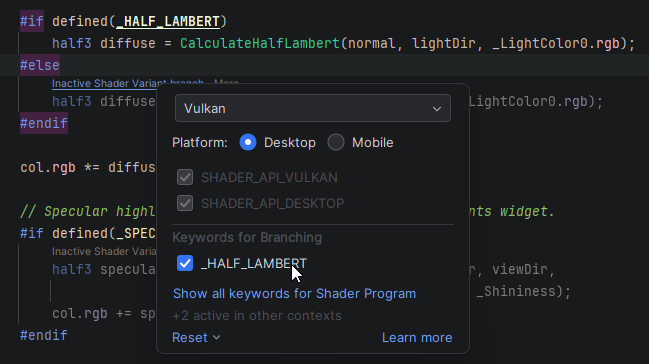Click the +2 active in other contexts text
Image resolution: width=649 pixels, height=364 pixels.
coord(257,316)
